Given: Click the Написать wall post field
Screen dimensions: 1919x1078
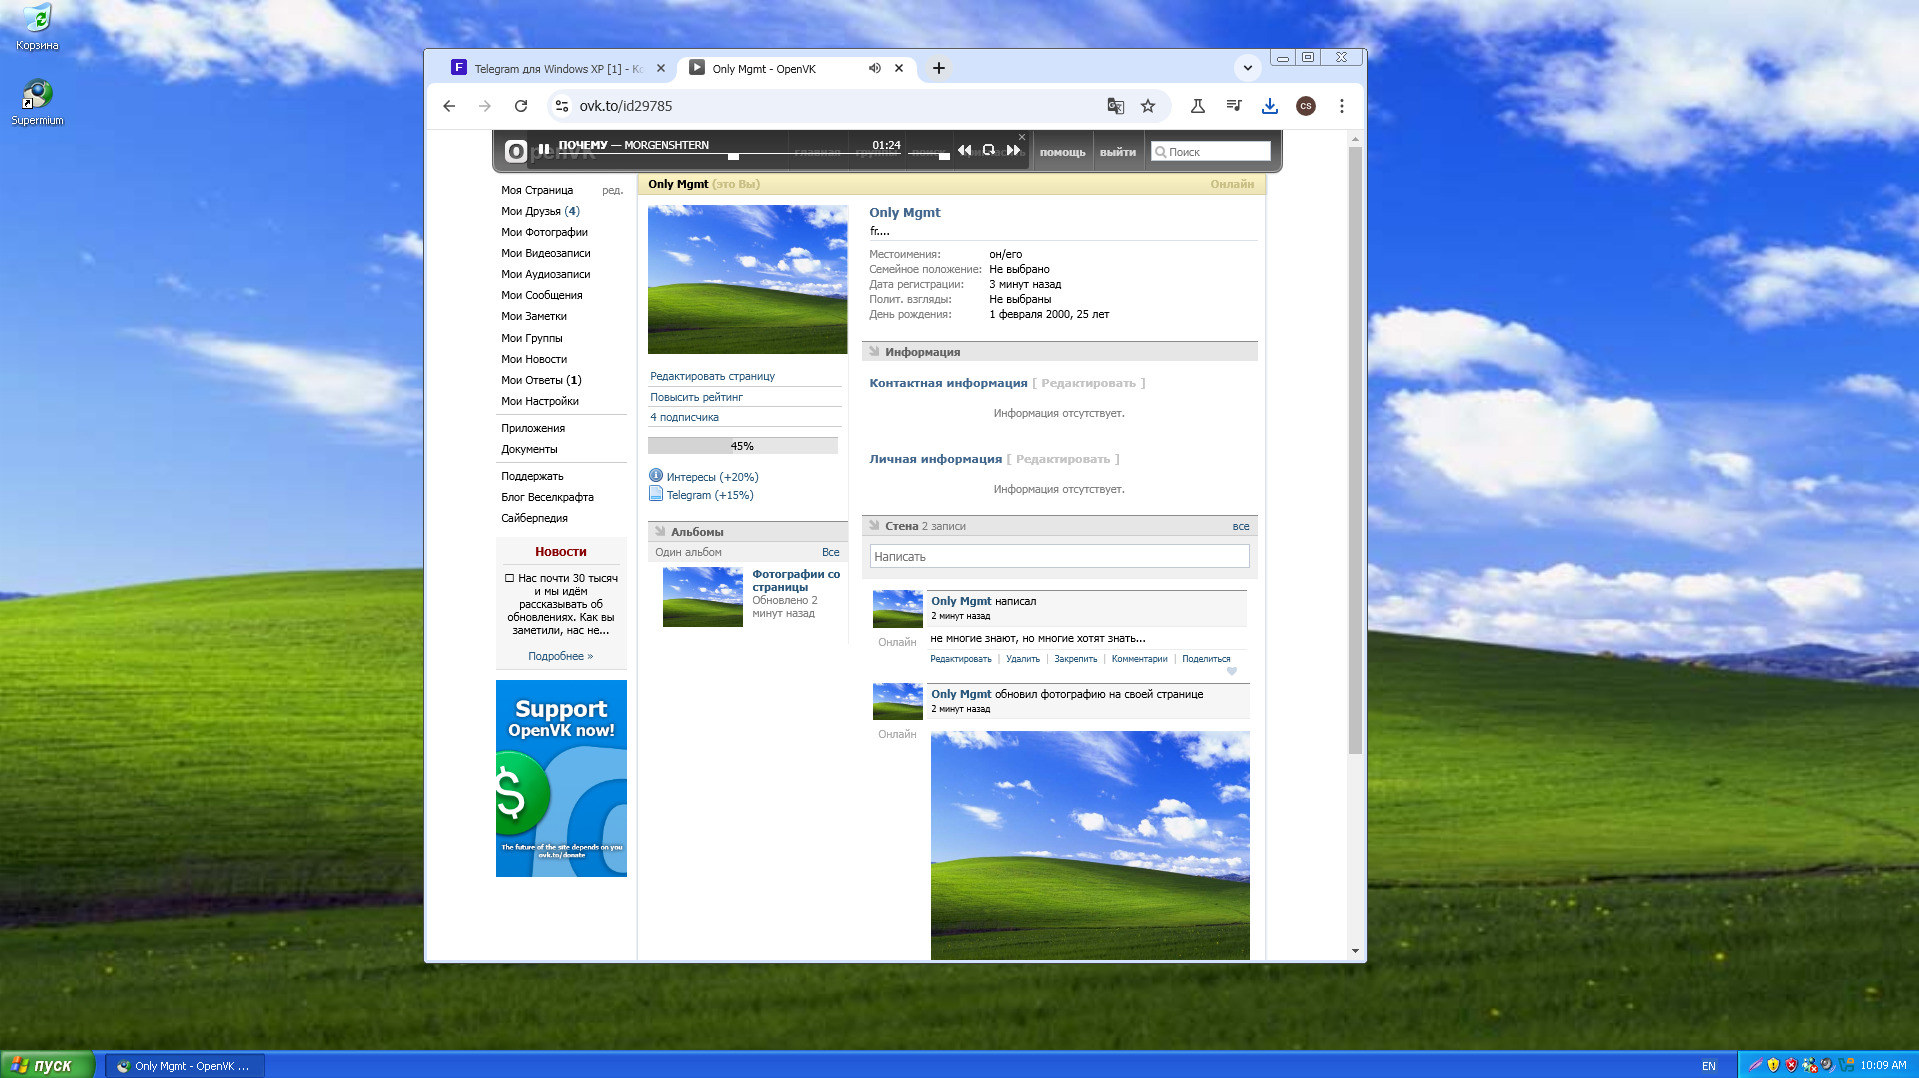Looking at the screenshot, I should (x=1059, y=556).
